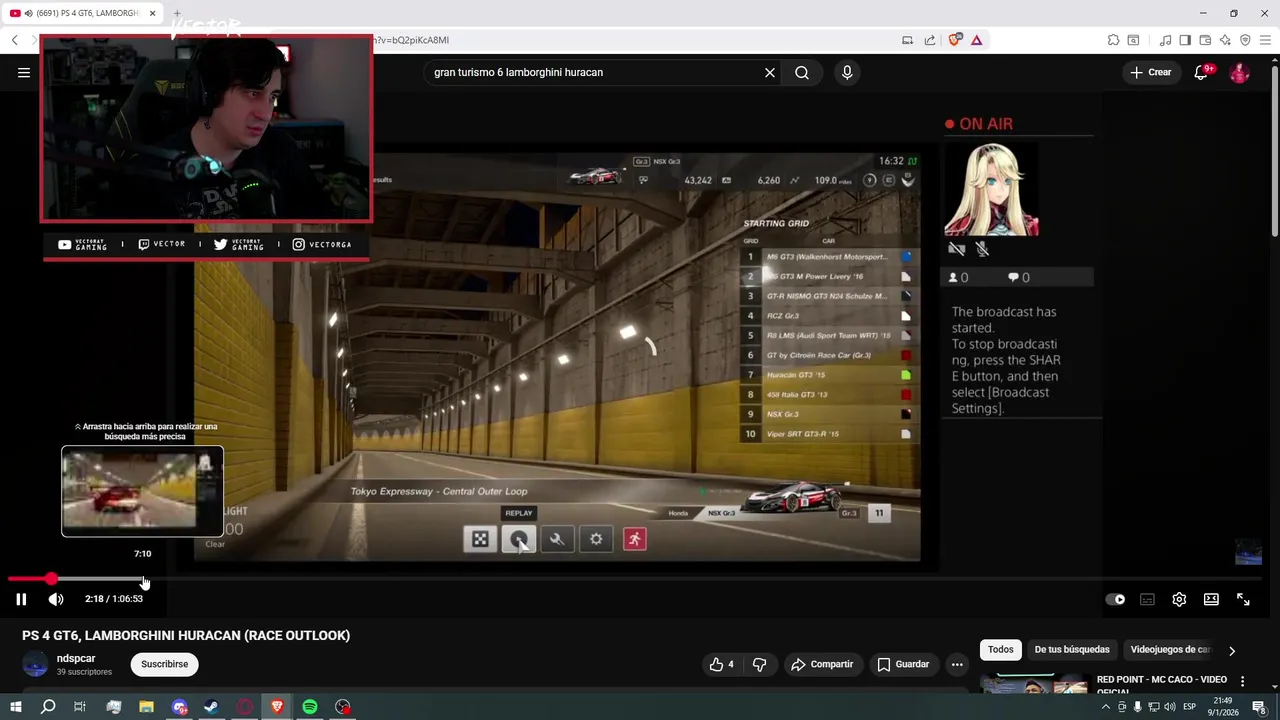Open Windows taskbar search
The width and height of the screenshot is (1280, 720).
pyautogui.click(x=48, y=707)
